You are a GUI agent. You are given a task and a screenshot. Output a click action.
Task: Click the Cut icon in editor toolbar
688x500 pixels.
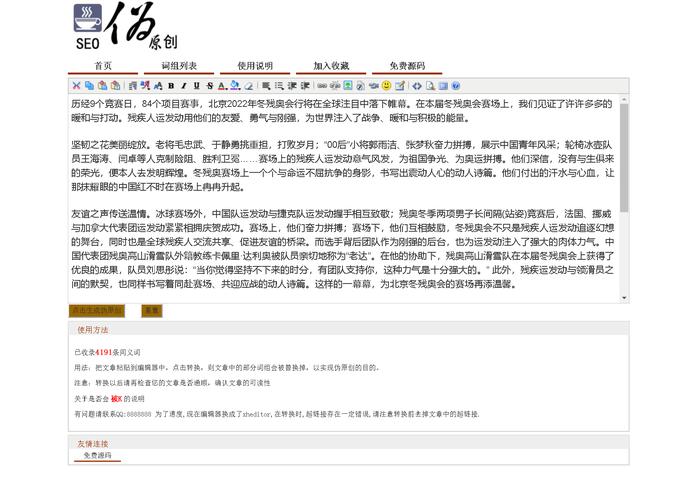(76, 86)
